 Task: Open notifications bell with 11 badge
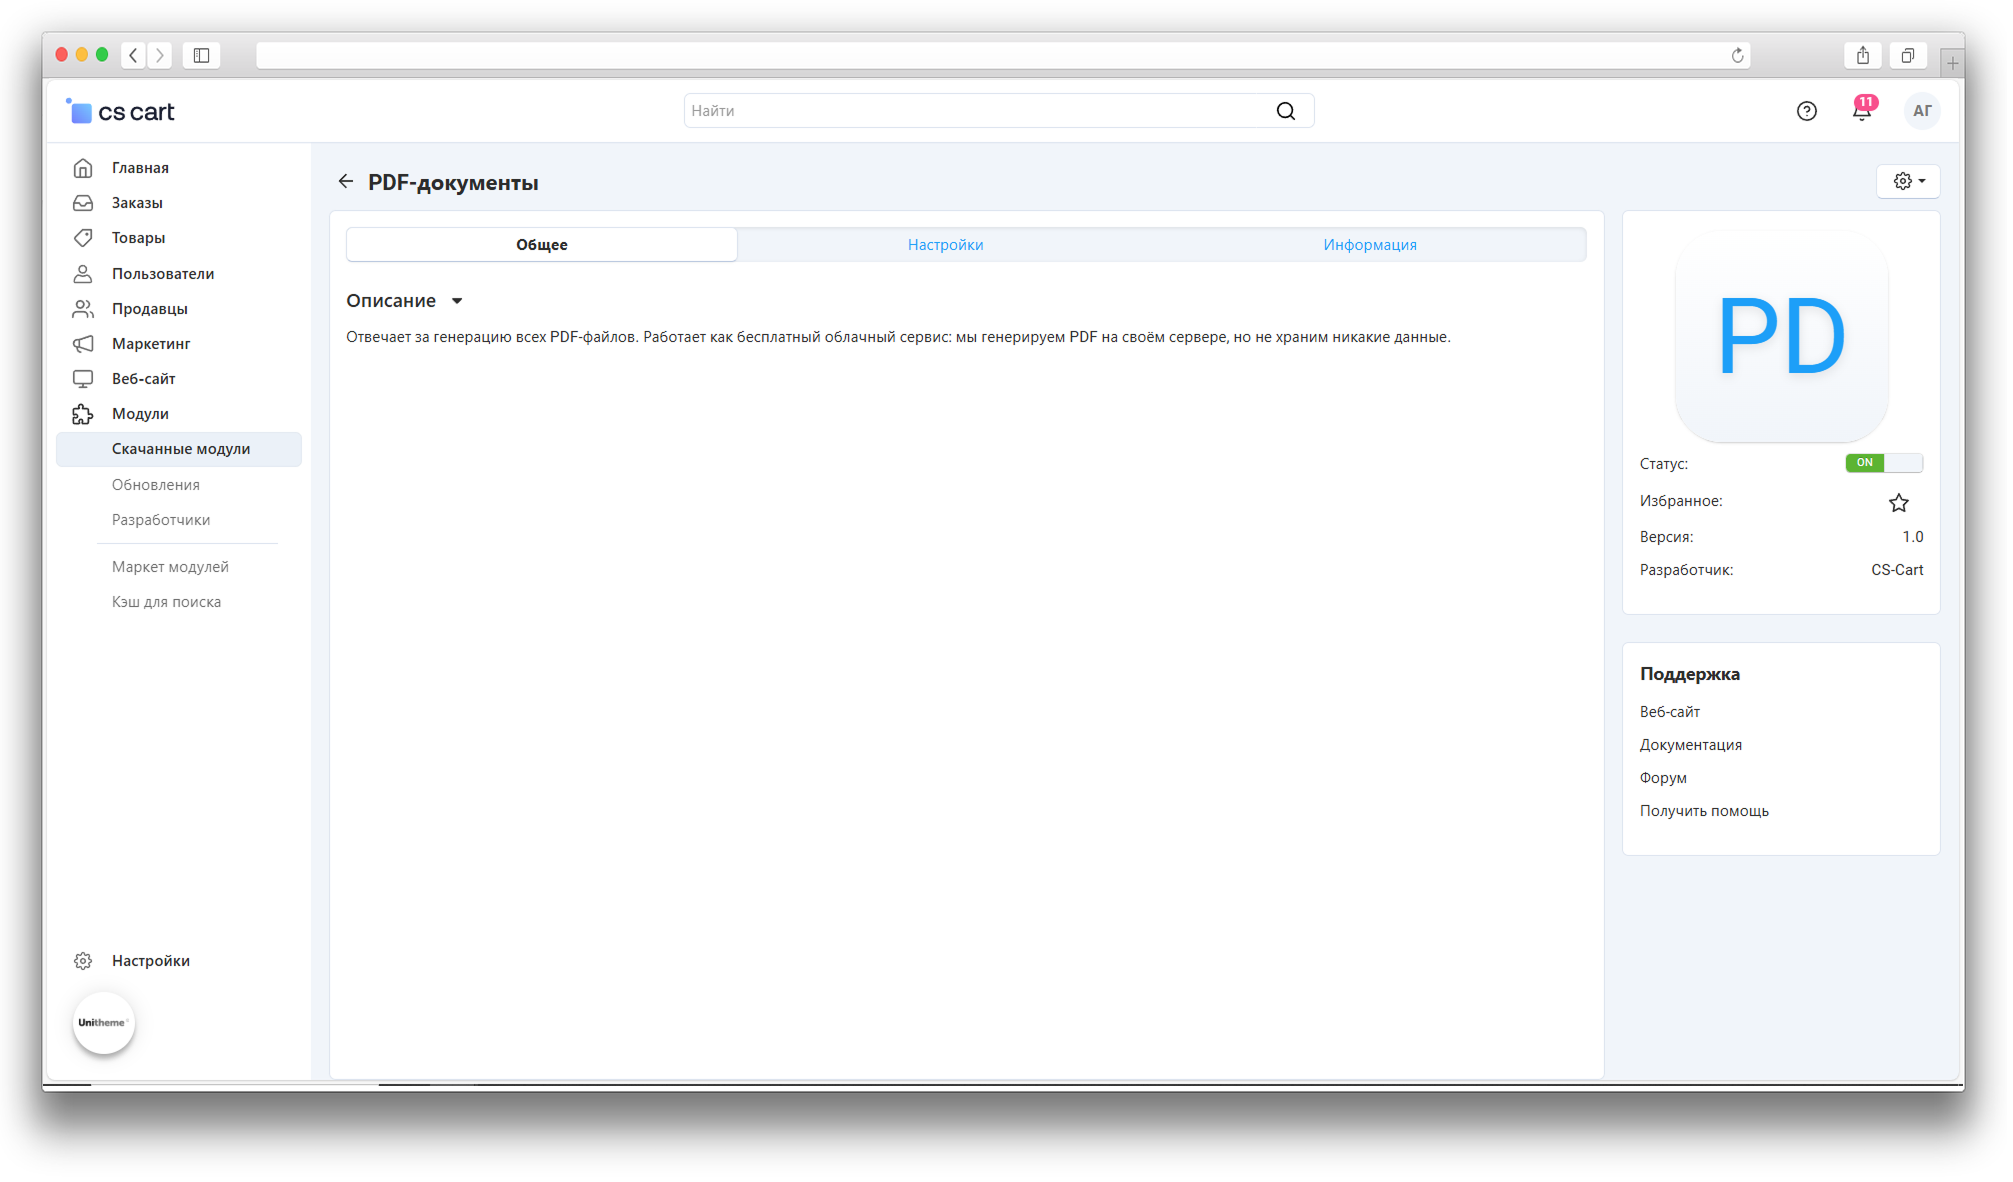click(1861, 111)
